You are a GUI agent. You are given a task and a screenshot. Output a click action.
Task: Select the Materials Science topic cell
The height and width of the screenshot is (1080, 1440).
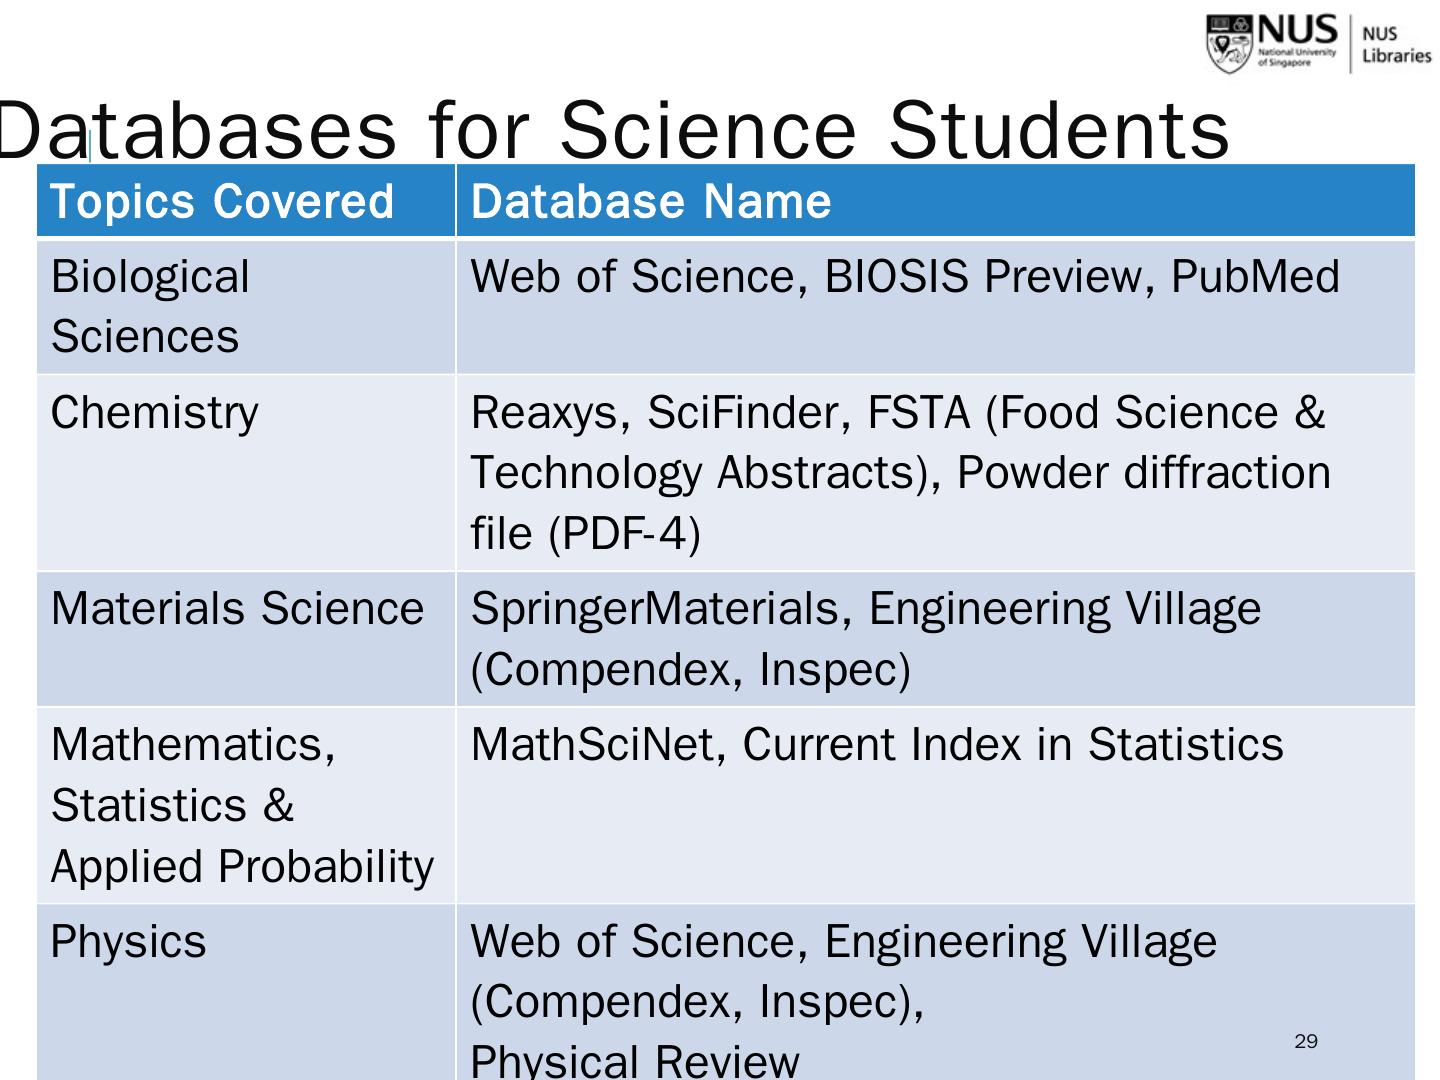pyautogui.click(x=237, y=608)
